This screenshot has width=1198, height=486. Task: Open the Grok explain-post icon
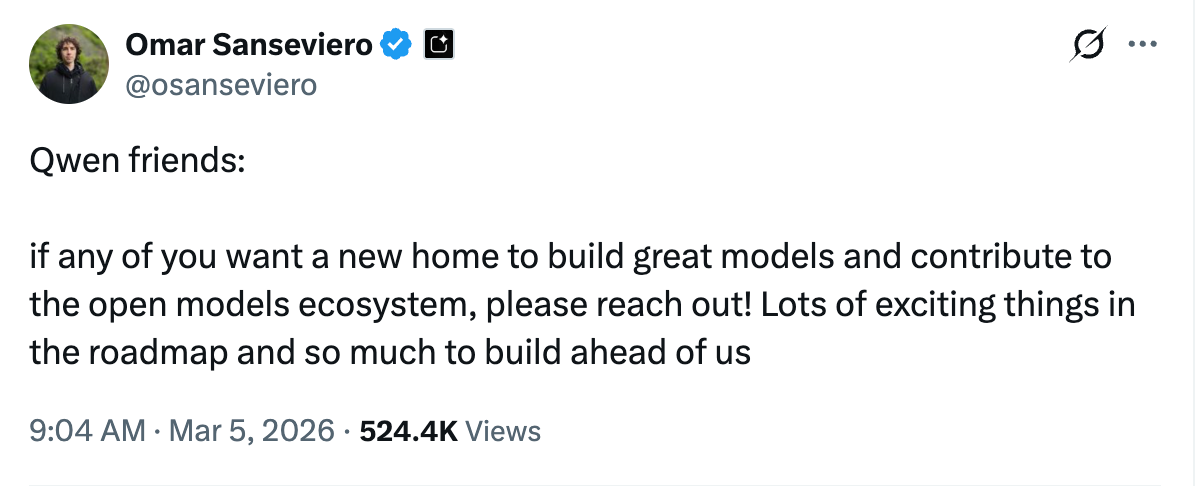click(x=1087, y=45)
